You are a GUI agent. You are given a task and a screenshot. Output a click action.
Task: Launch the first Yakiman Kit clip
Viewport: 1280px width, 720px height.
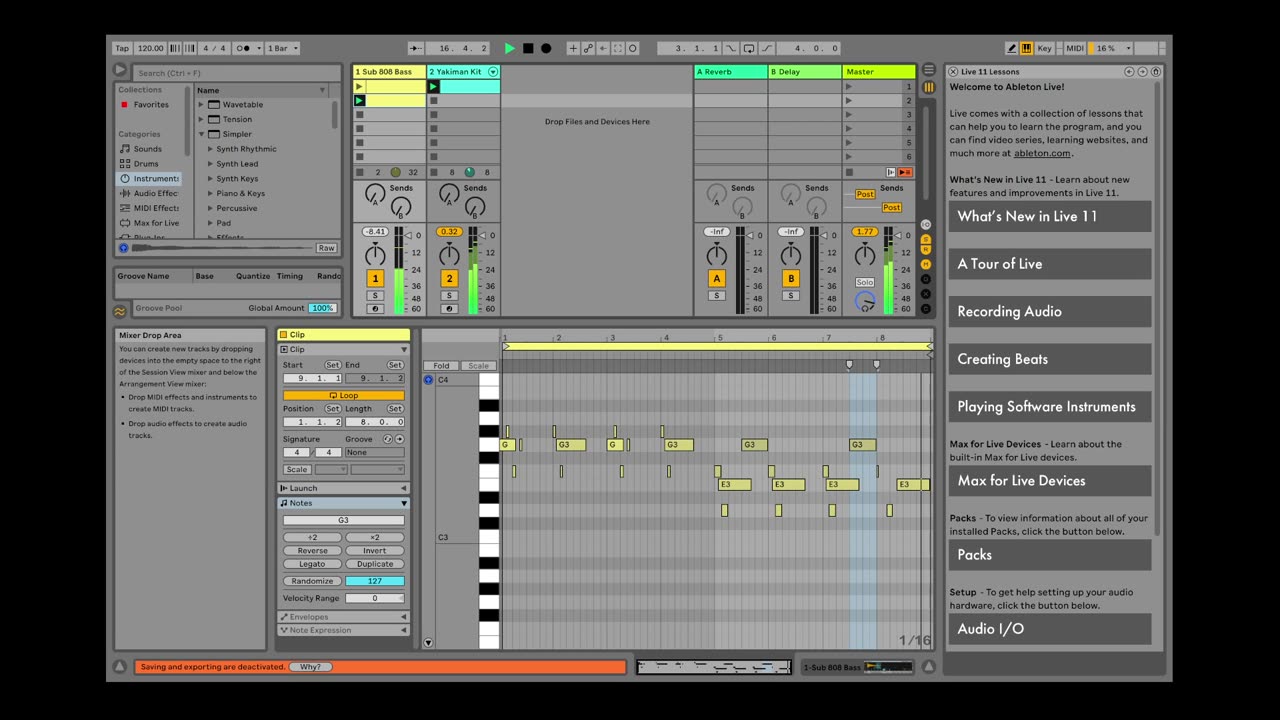pyautogui.click(x=433, y=87)
